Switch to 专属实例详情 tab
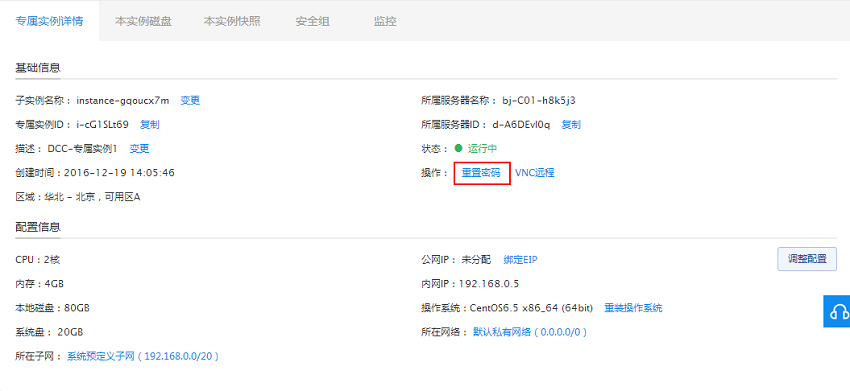This screenshot has width=850, height=391. tap(49, 22)
